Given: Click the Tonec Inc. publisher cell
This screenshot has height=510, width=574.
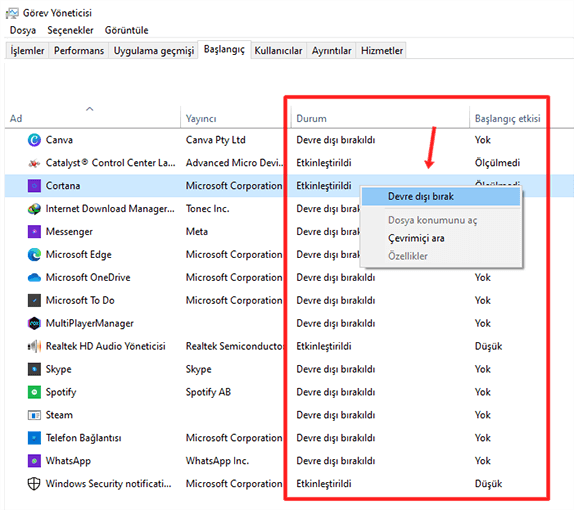Looking at the screenshot, I should coord(207,209).
